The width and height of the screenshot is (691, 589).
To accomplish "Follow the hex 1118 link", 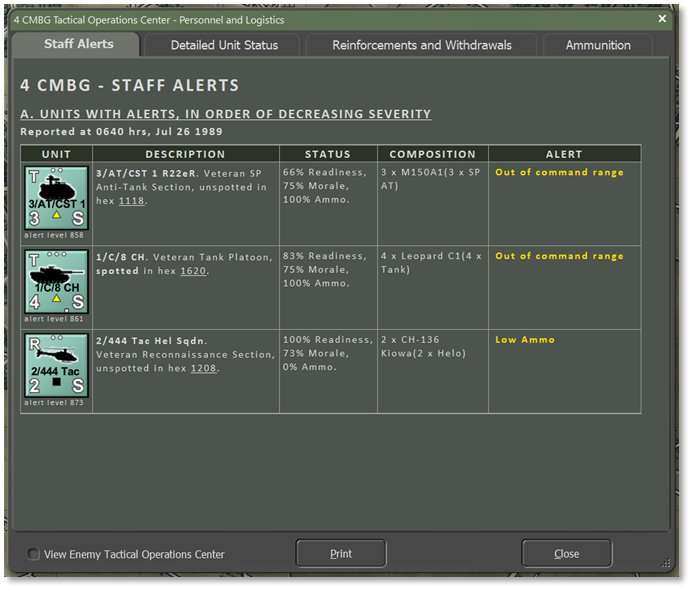I will [x=132, y=201].
